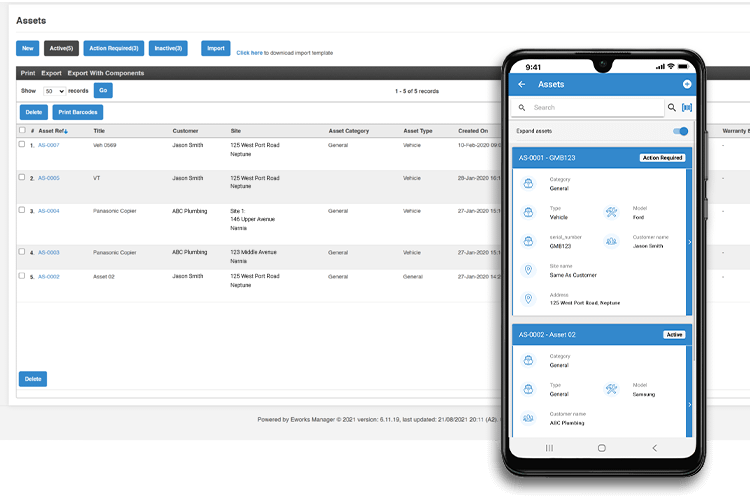Tap the back arrow in the phone Assets header
This screenshot has width=750, height=500.
point(521,85)
